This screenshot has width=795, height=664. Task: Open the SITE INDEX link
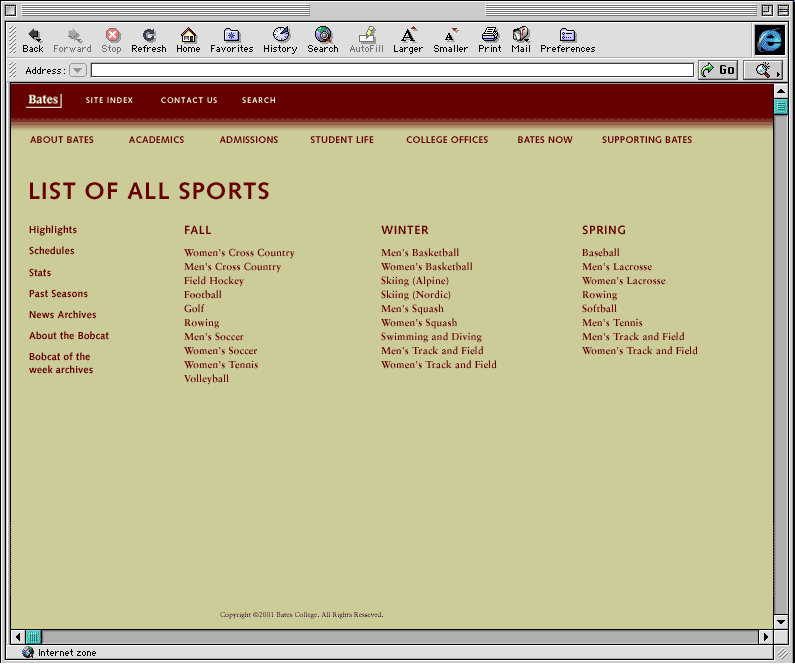(109, 100)
